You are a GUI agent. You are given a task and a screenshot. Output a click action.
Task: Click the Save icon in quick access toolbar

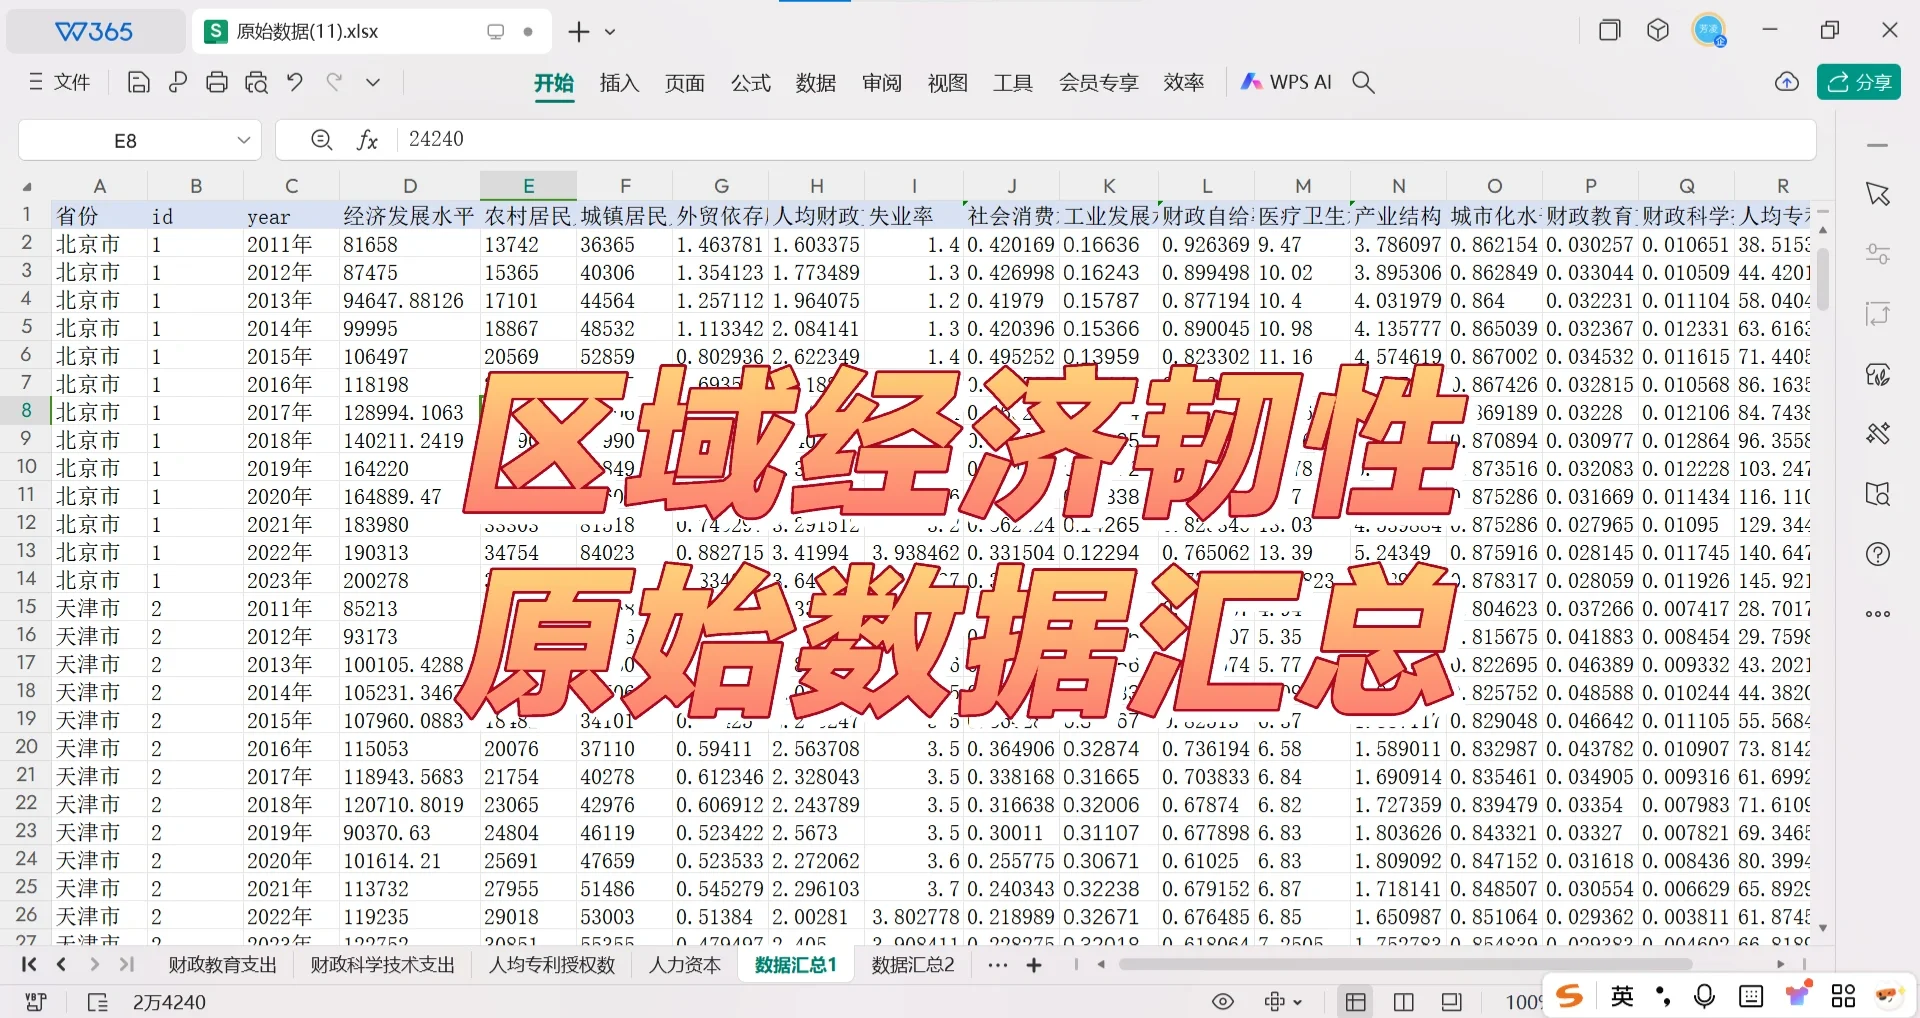pos(138,82)
